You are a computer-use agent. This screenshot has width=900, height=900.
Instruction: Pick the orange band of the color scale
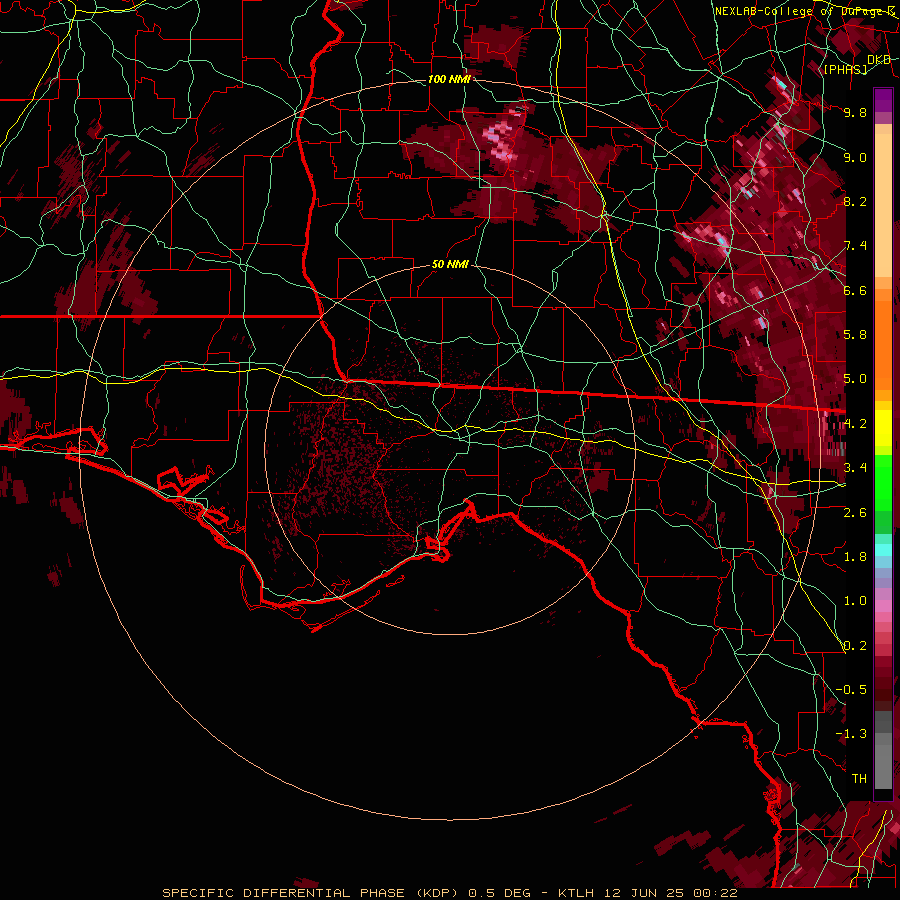pyautogui.click(x=883, y=346)
